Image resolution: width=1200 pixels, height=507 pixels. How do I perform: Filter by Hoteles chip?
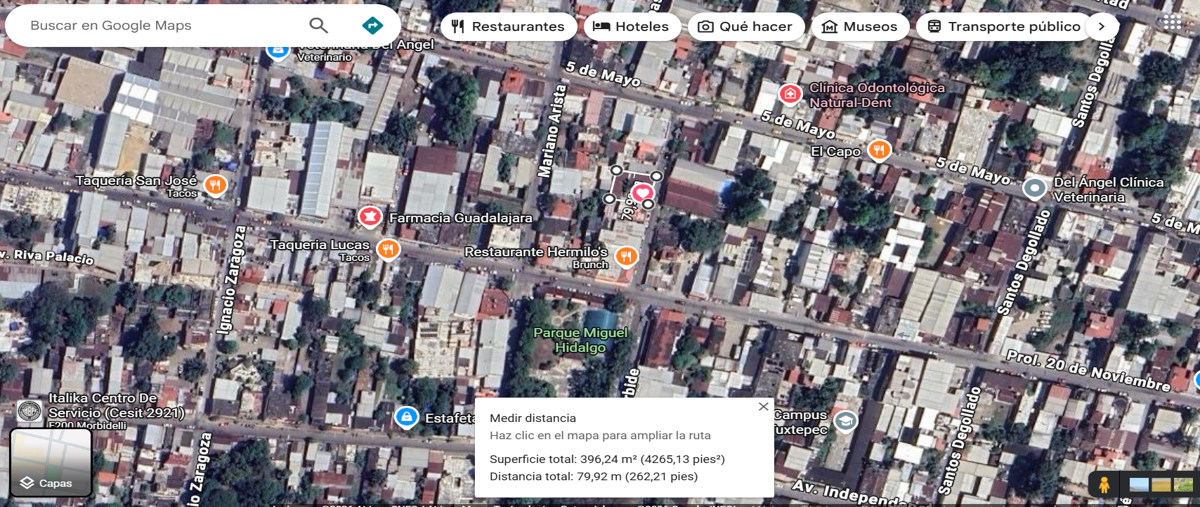(x=631, y=27)
